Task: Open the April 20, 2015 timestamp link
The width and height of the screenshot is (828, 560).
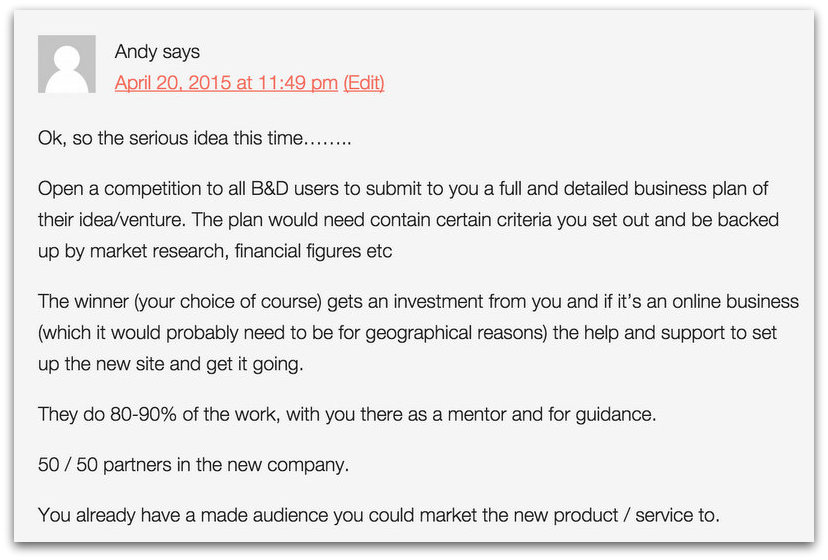Action: click(x=226, y=83)
